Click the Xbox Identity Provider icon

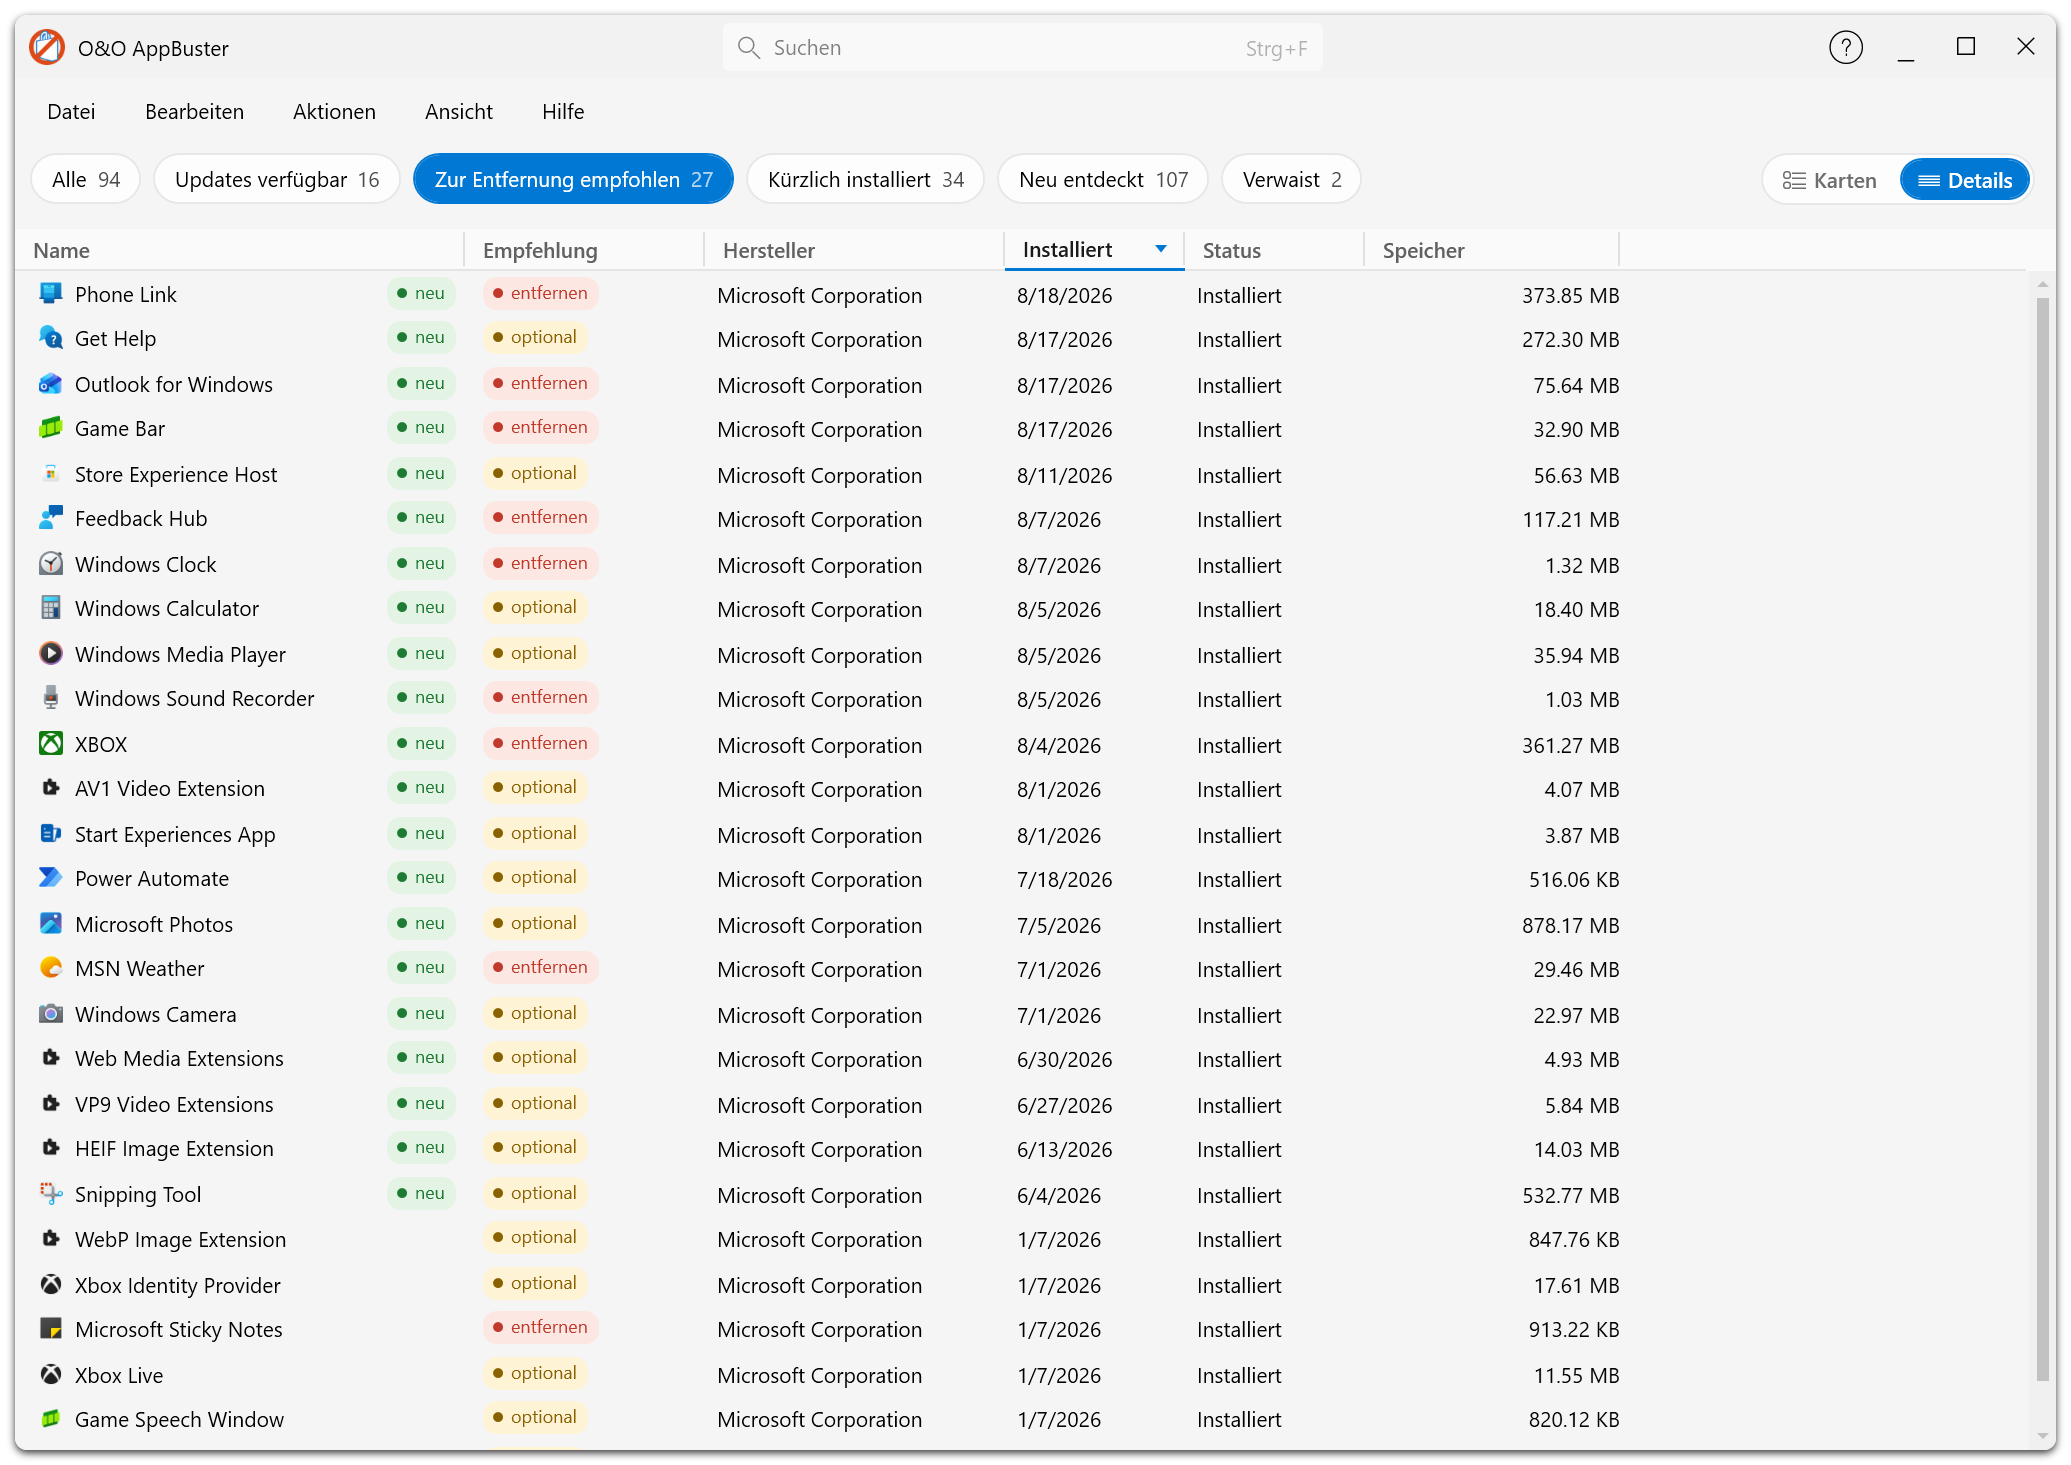[51, 1284]
